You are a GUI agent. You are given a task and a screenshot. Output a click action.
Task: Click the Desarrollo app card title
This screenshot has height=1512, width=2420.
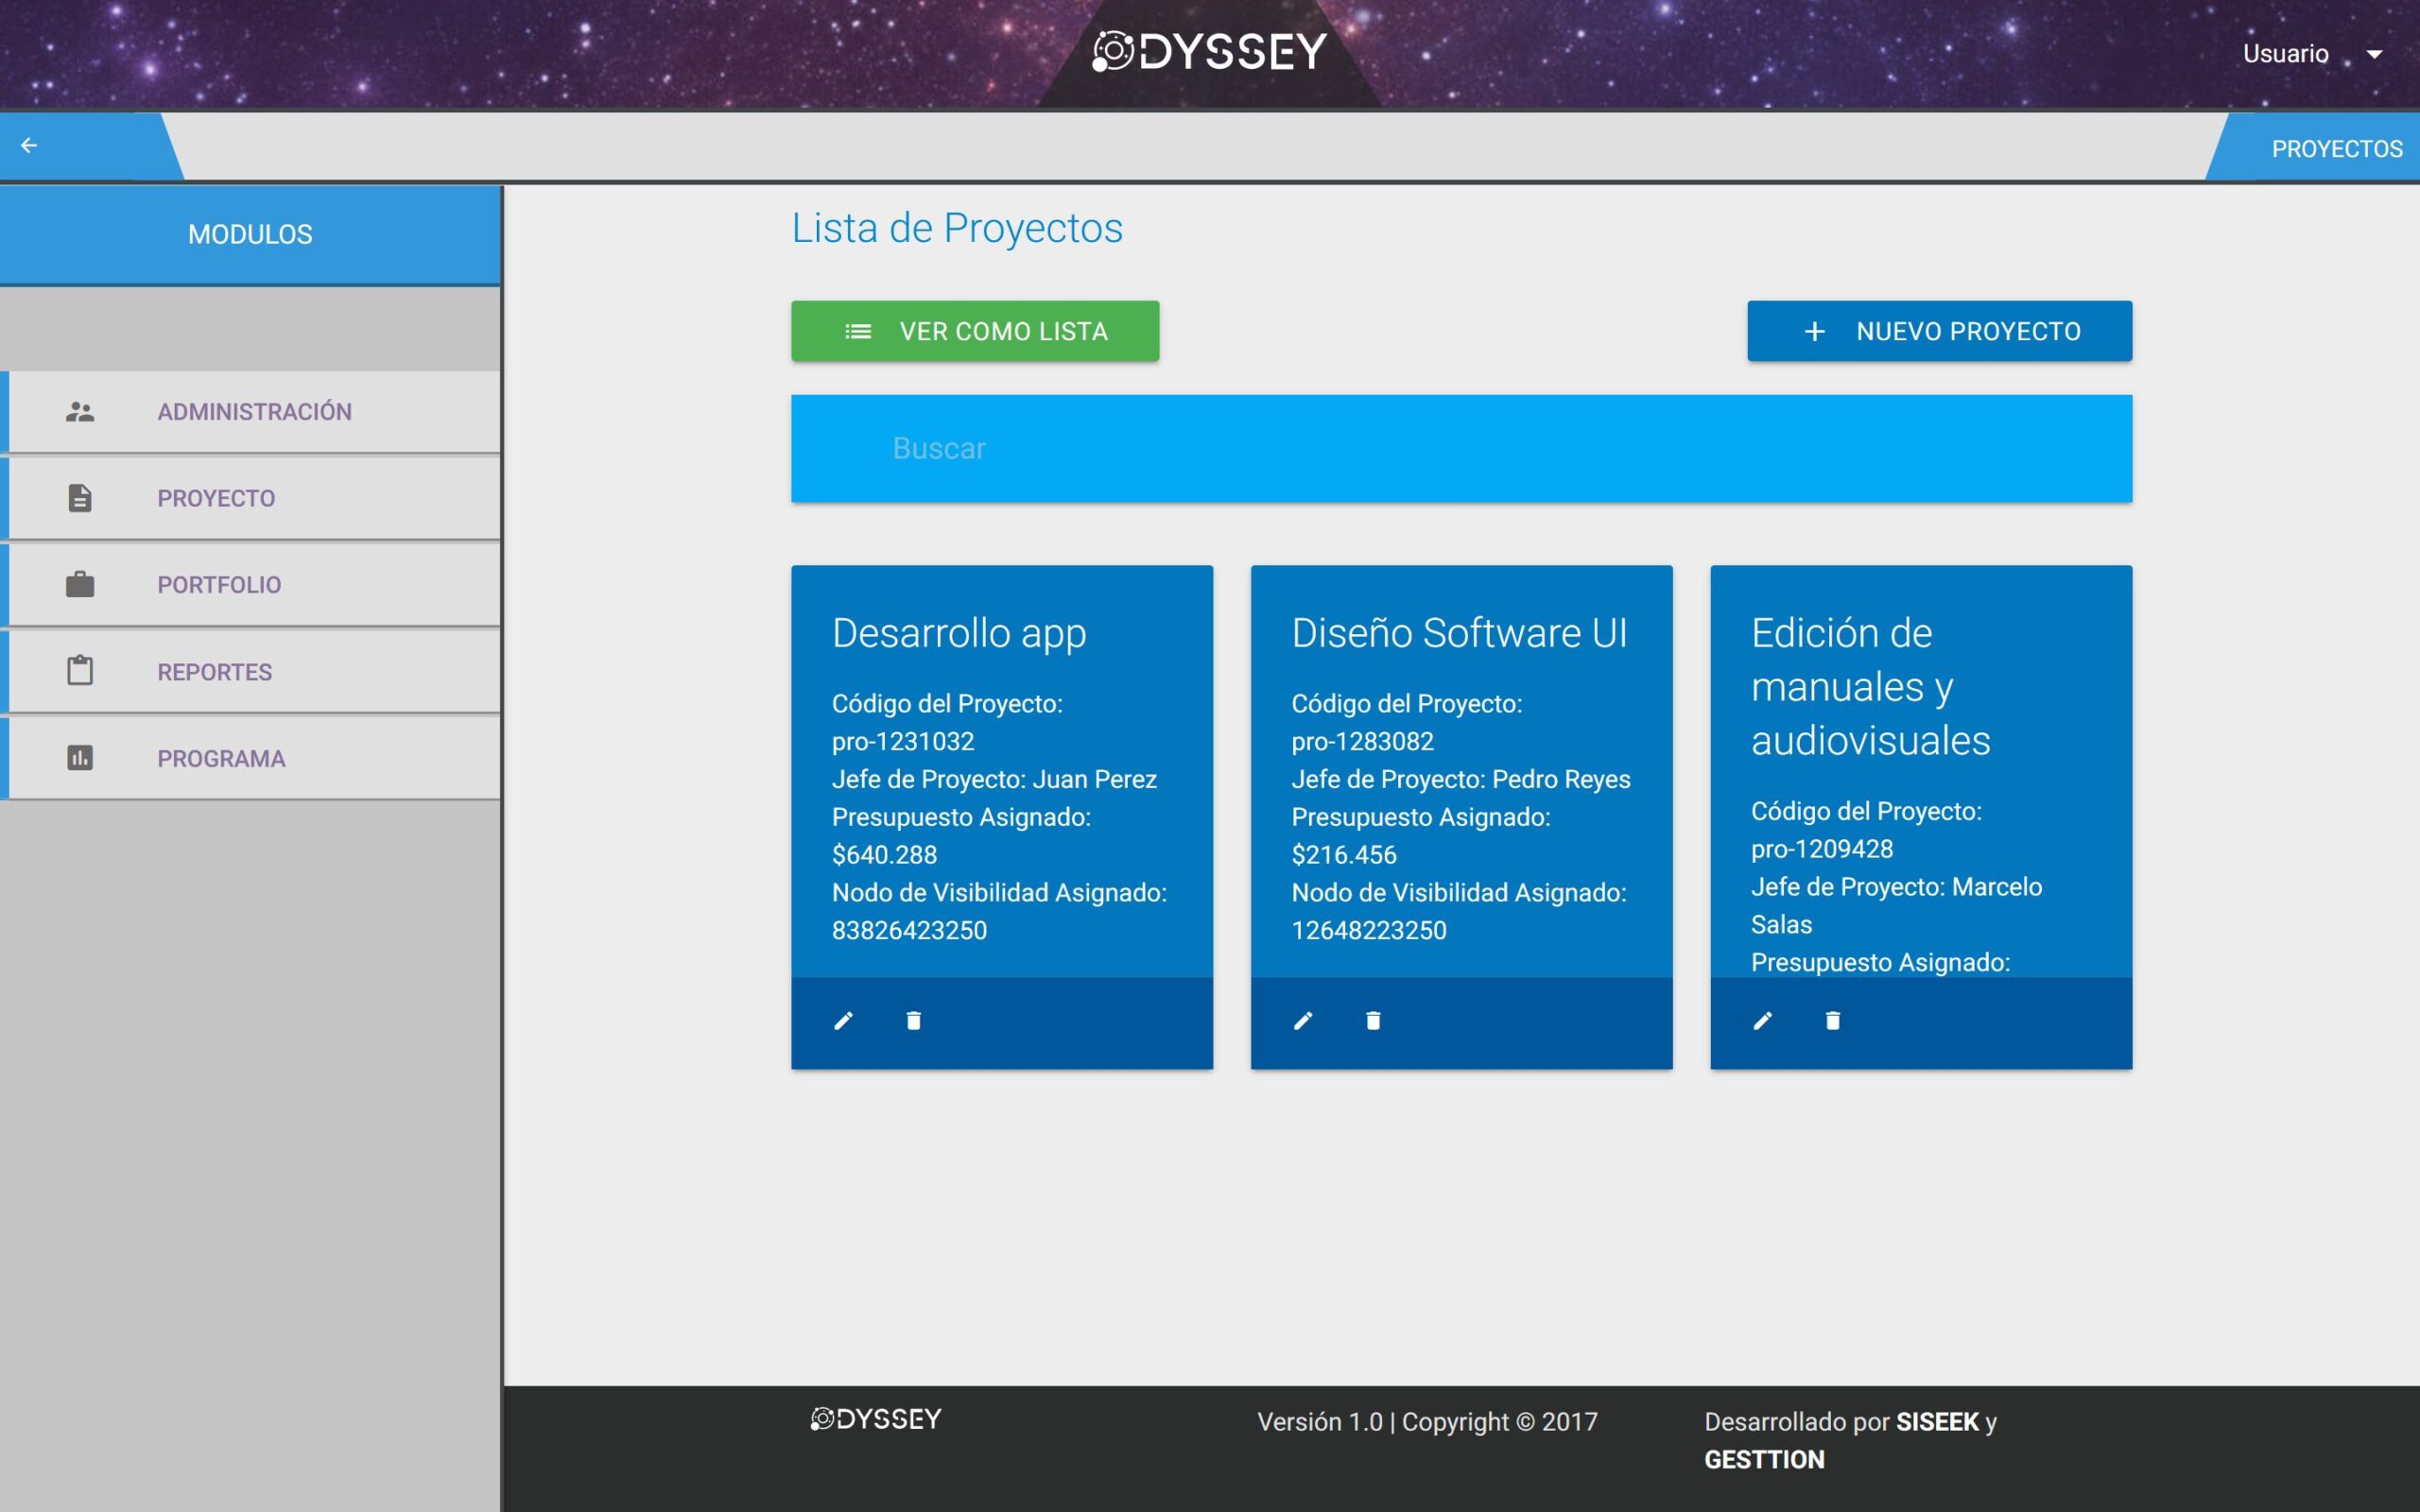click(958, 633)
